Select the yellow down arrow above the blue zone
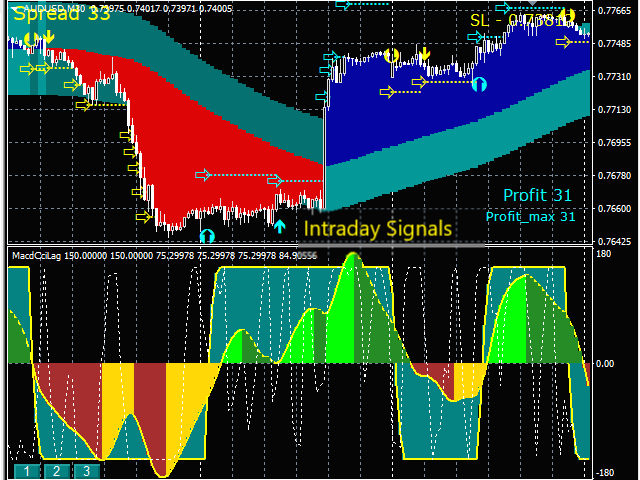Viewport: 640px width, 480px height. [425, 53]
